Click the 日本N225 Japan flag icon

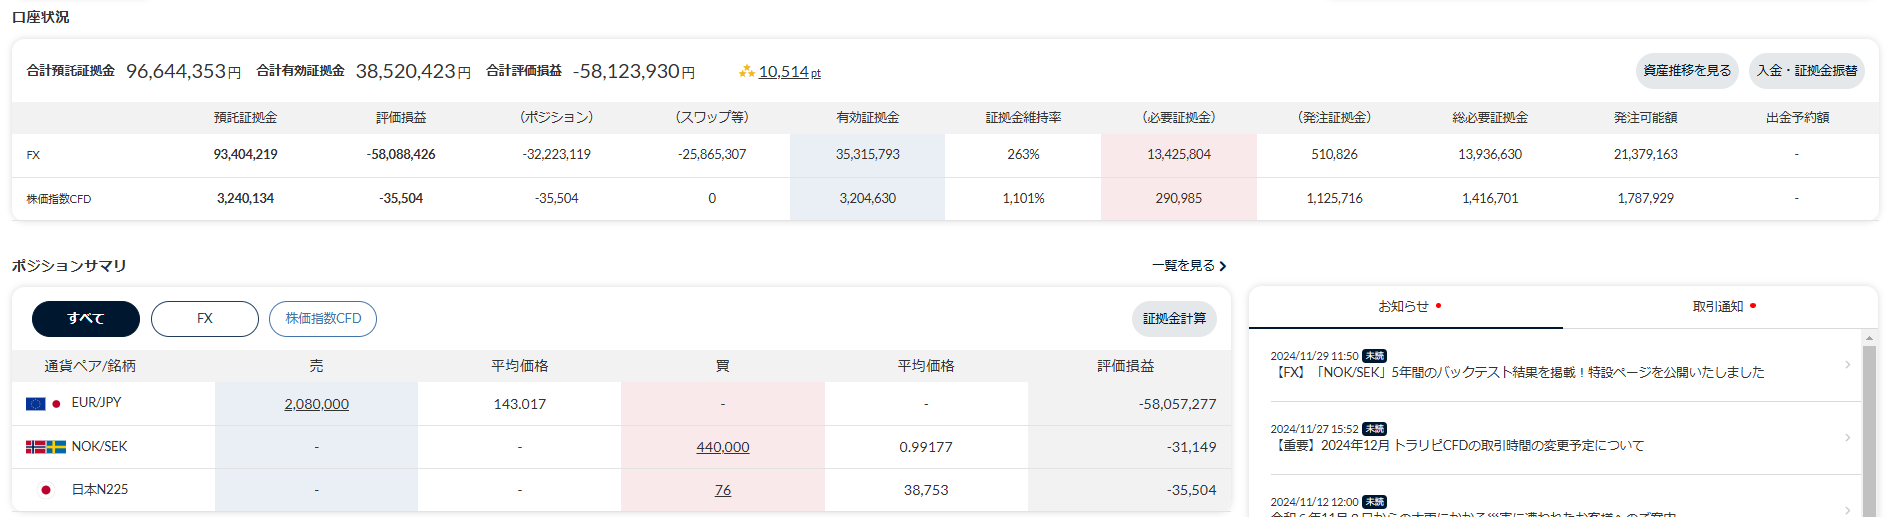coord(45,490)
